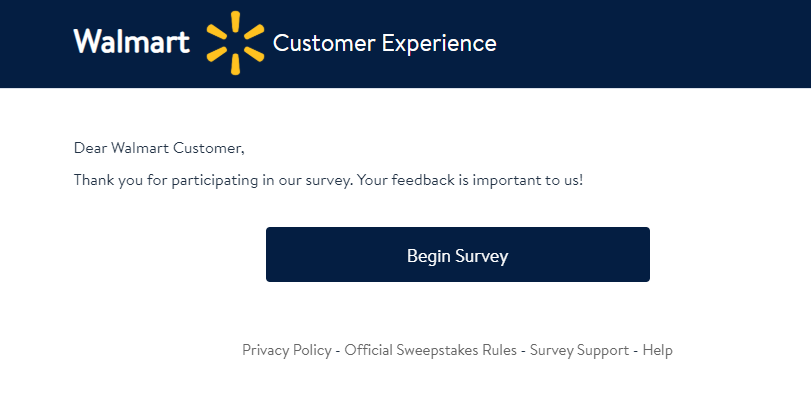Image resolution: width=811 pixels, height=417 pixels.
Task: Open the Official Sweepstakes Rules link
Action: point(430,350)
